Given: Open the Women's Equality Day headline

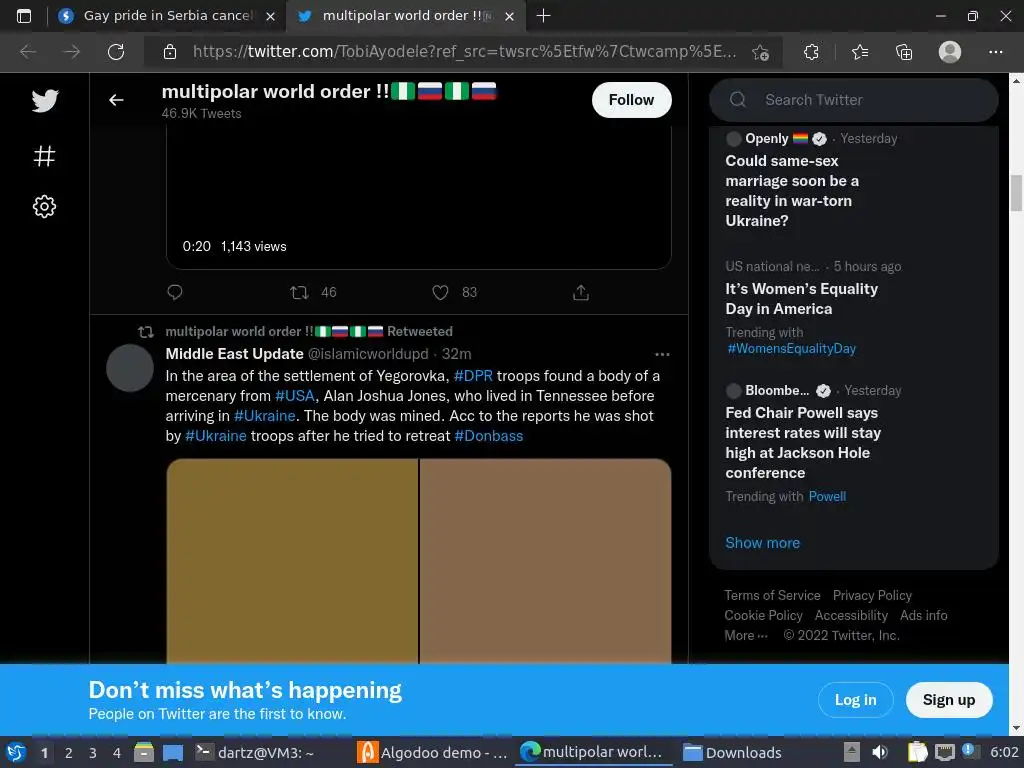Looking at the screenshot, I should (801, 298).
